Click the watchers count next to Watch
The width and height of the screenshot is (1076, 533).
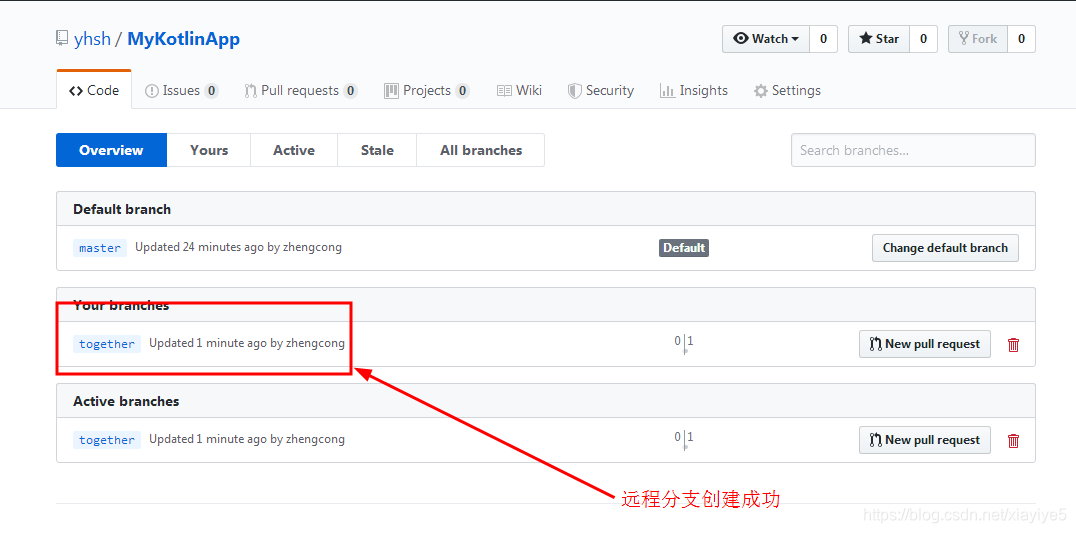(823, 39)
